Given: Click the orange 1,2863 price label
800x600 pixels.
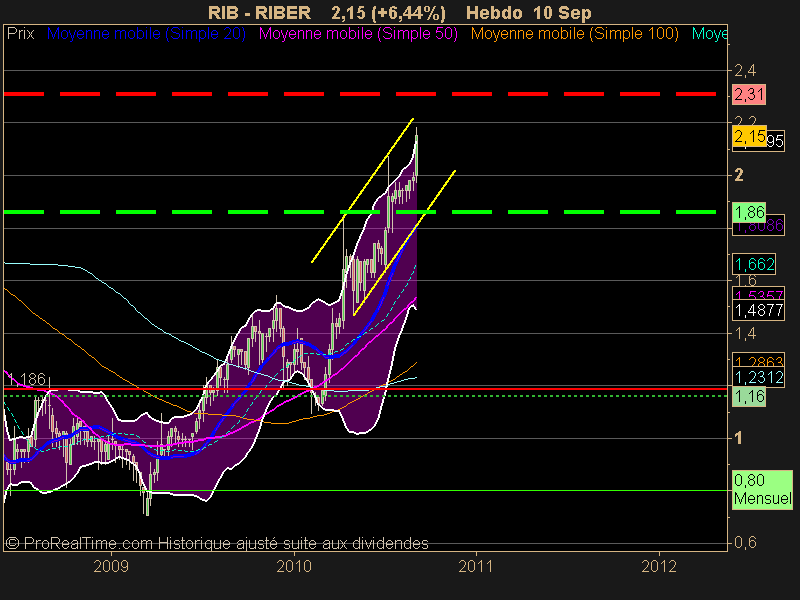Looking at the screenshot, I should point(759,361).
